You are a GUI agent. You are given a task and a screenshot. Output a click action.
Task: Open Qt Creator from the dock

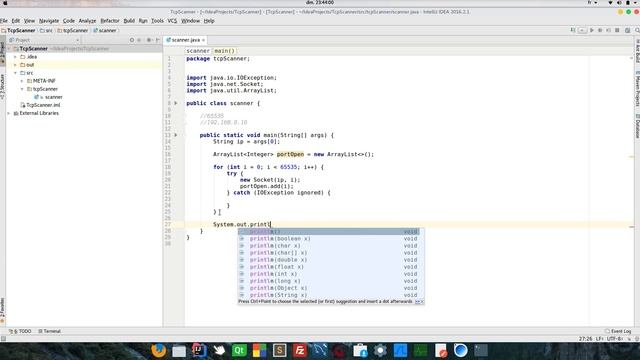pyautogui.click(x=239, y=351)
